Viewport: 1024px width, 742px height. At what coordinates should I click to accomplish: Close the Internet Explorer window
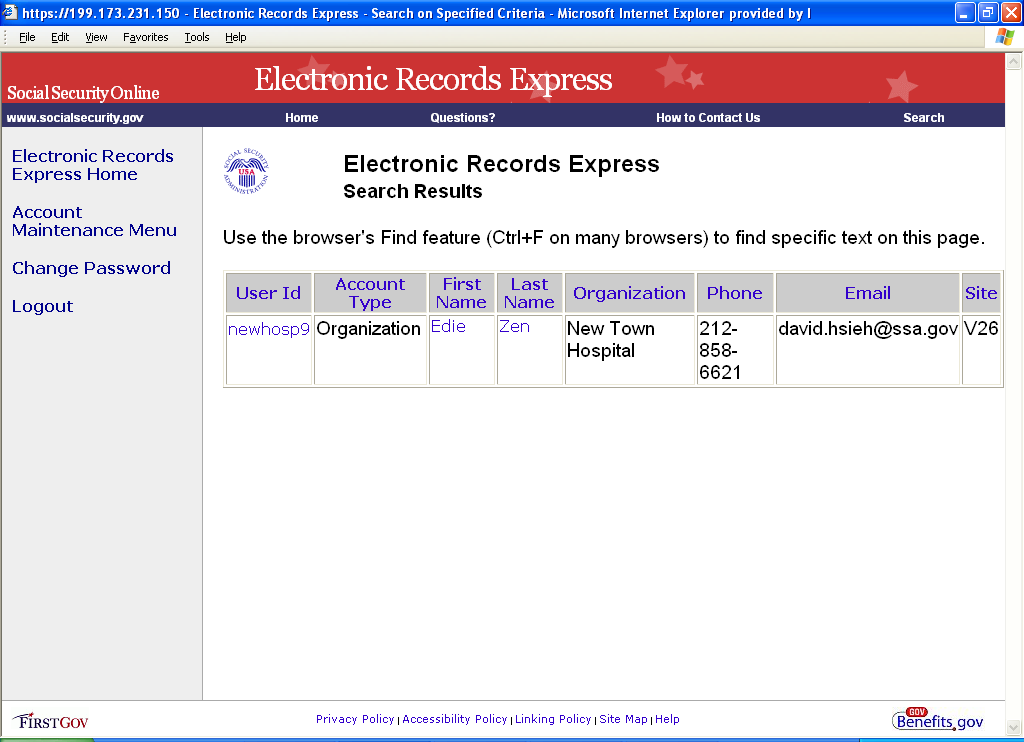(1011, 12)
